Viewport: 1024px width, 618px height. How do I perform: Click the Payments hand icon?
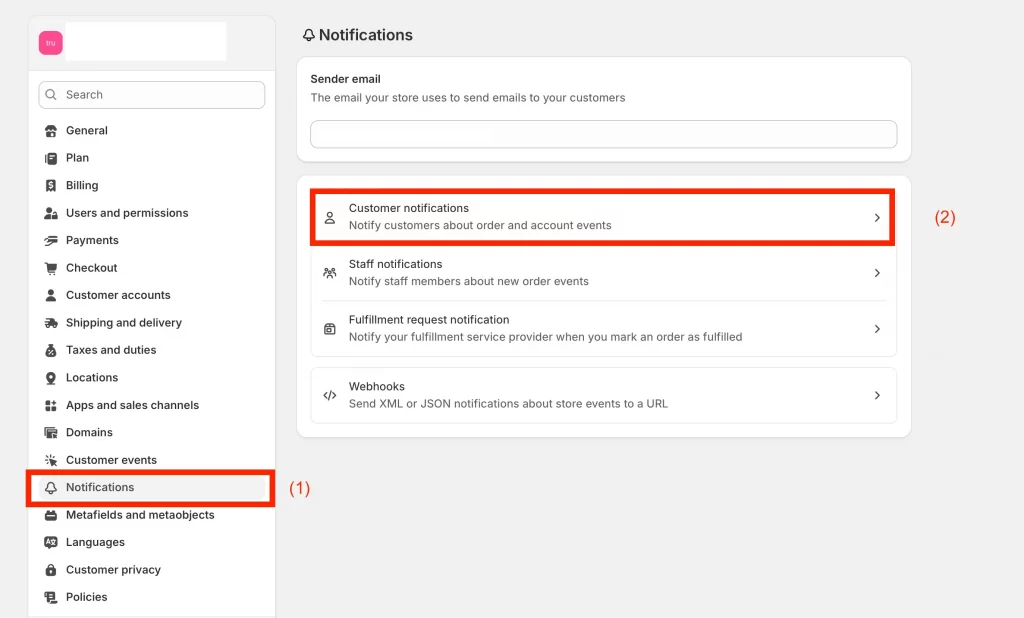[51, 240]
